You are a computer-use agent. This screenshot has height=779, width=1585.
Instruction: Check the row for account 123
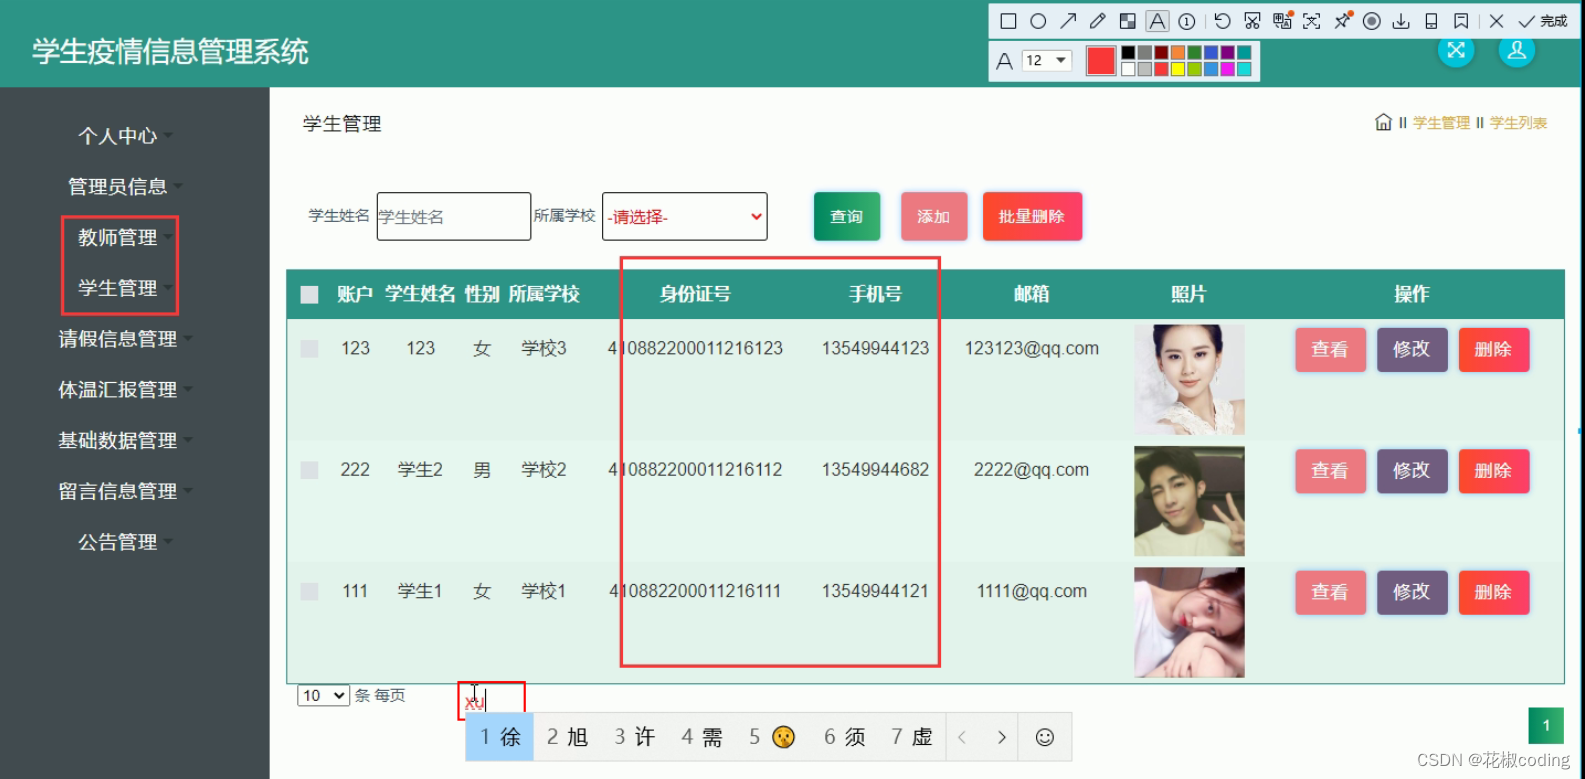point(309,348)
